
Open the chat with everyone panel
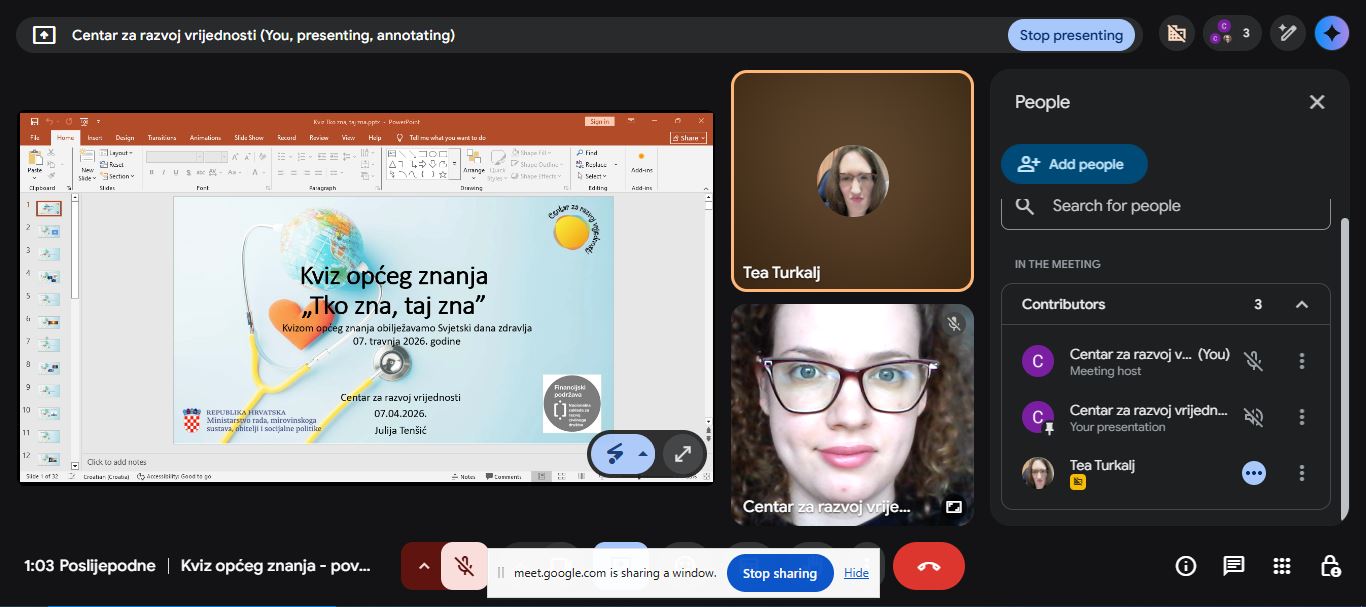tap(1234, 566)
